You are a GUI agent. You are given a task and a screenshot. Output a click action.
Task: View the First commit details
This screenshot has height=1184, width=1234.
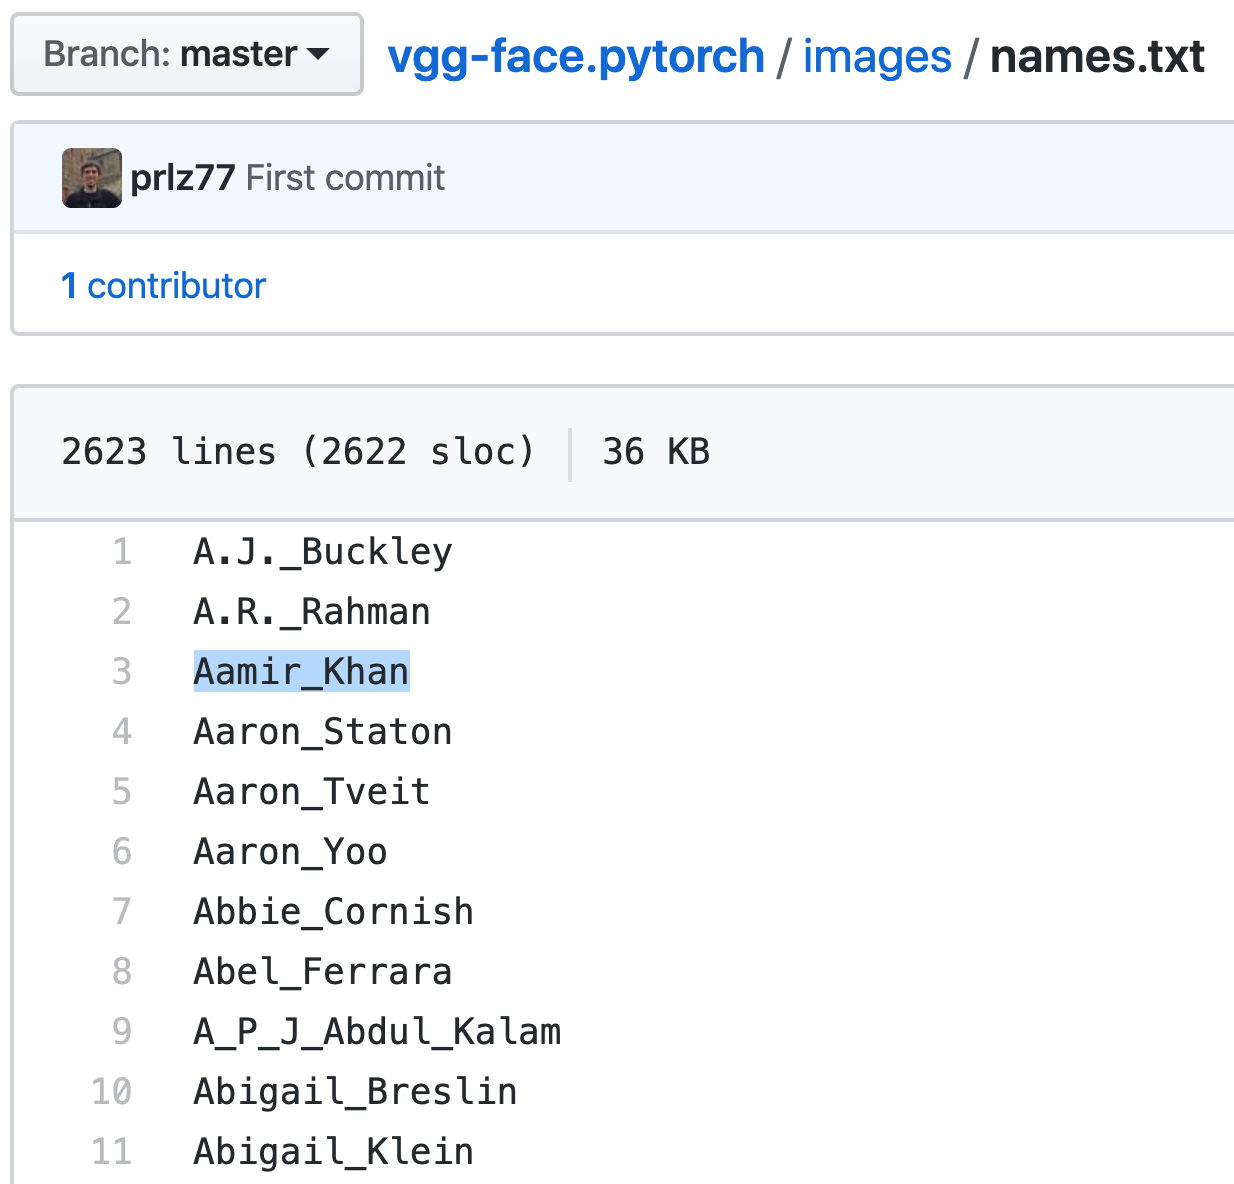coord(347,177)
